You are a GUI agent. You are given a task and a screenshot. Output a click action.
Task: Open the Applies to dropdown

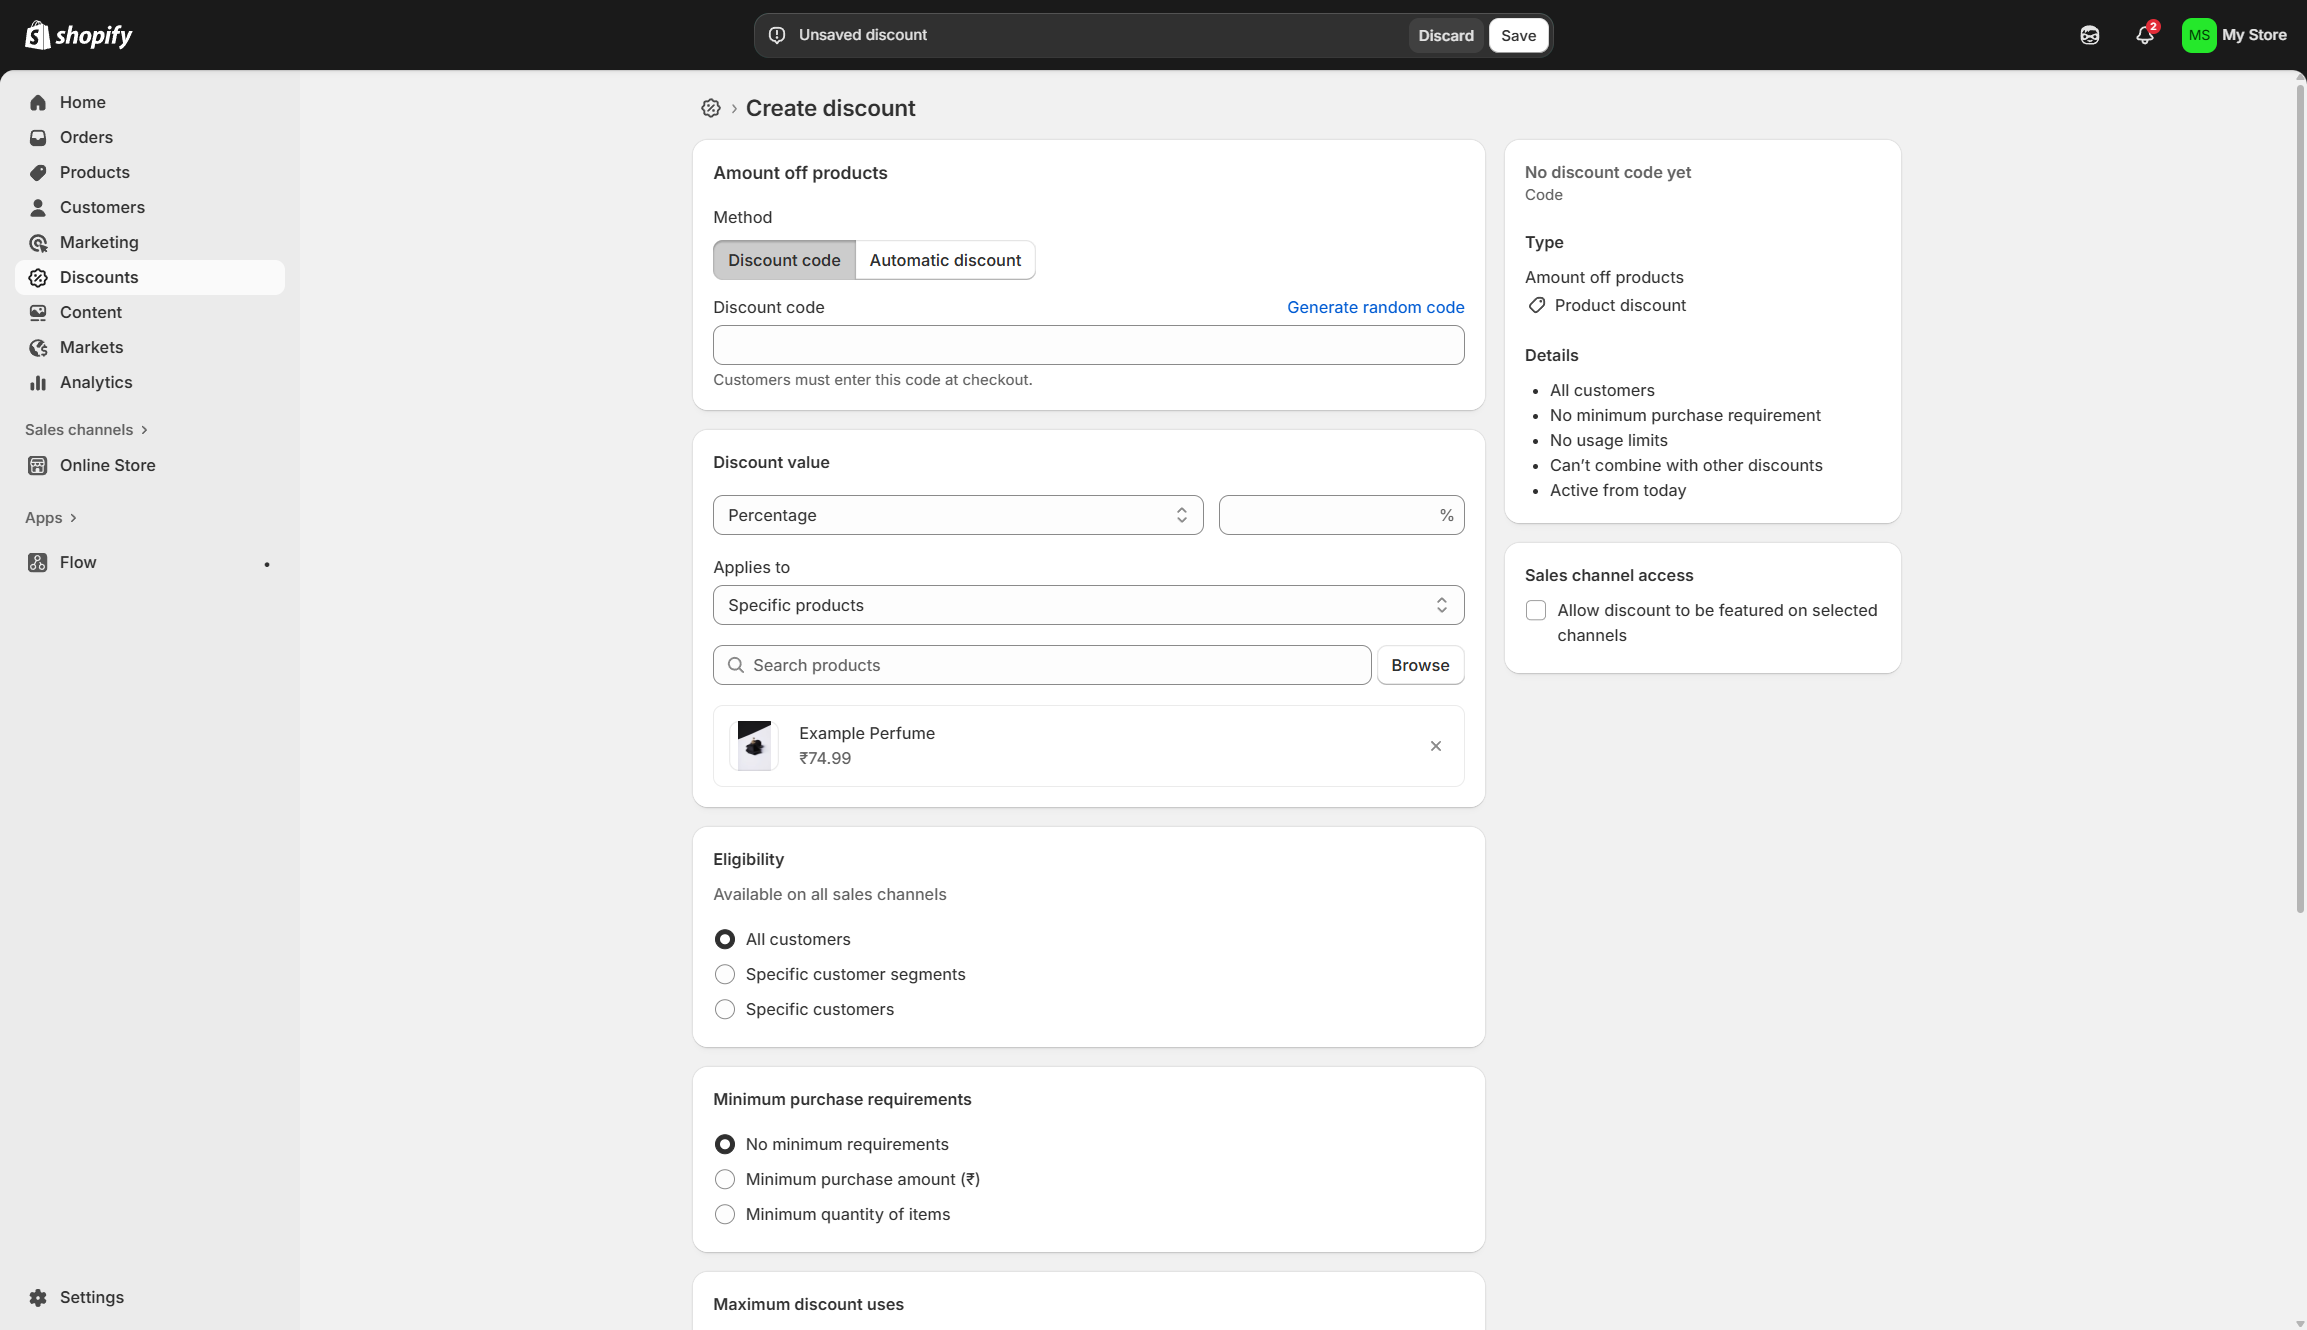click(1088, 605)
